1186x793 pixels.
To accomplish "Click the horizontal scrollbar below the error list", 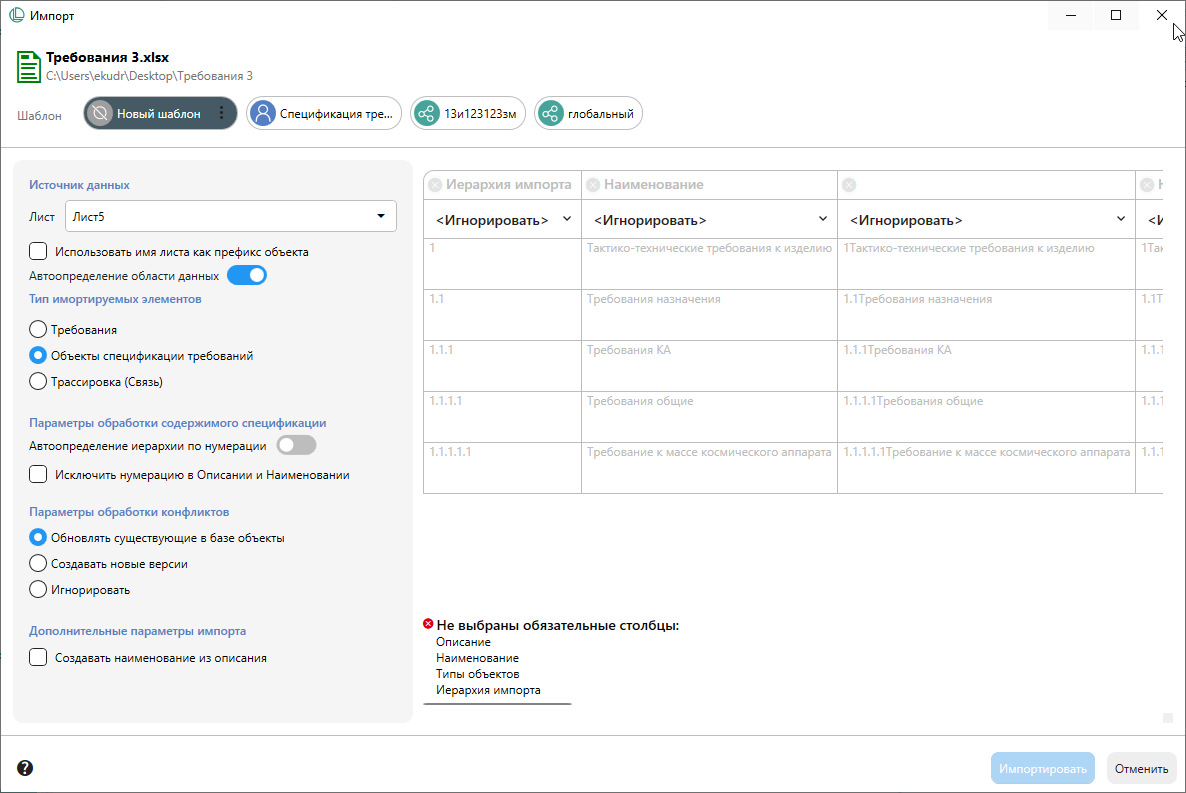I will 498,704.
